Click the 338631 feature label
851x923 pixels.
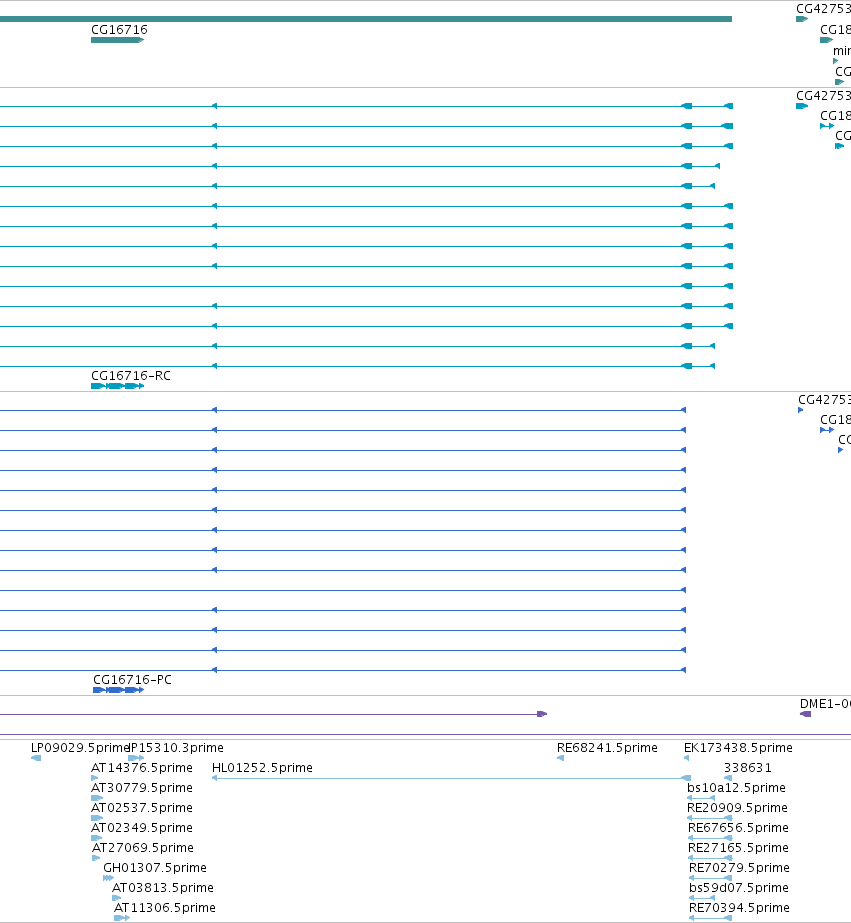[x=747, y=768]
